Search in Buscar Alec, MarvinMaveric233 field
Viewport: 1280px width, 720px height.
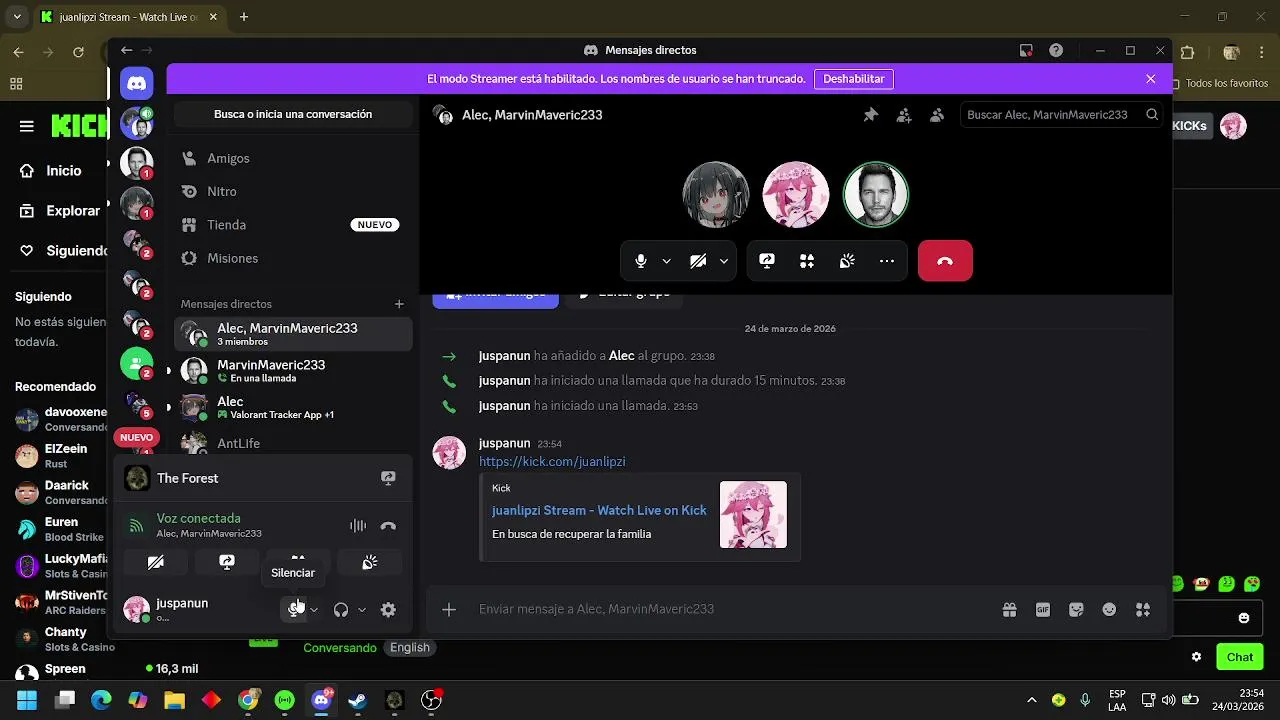click(1062, 115)
